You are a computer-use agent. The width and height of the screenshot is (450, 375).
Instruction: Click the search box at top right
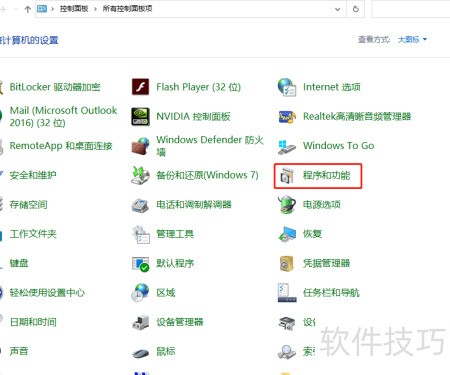point(411,9)
